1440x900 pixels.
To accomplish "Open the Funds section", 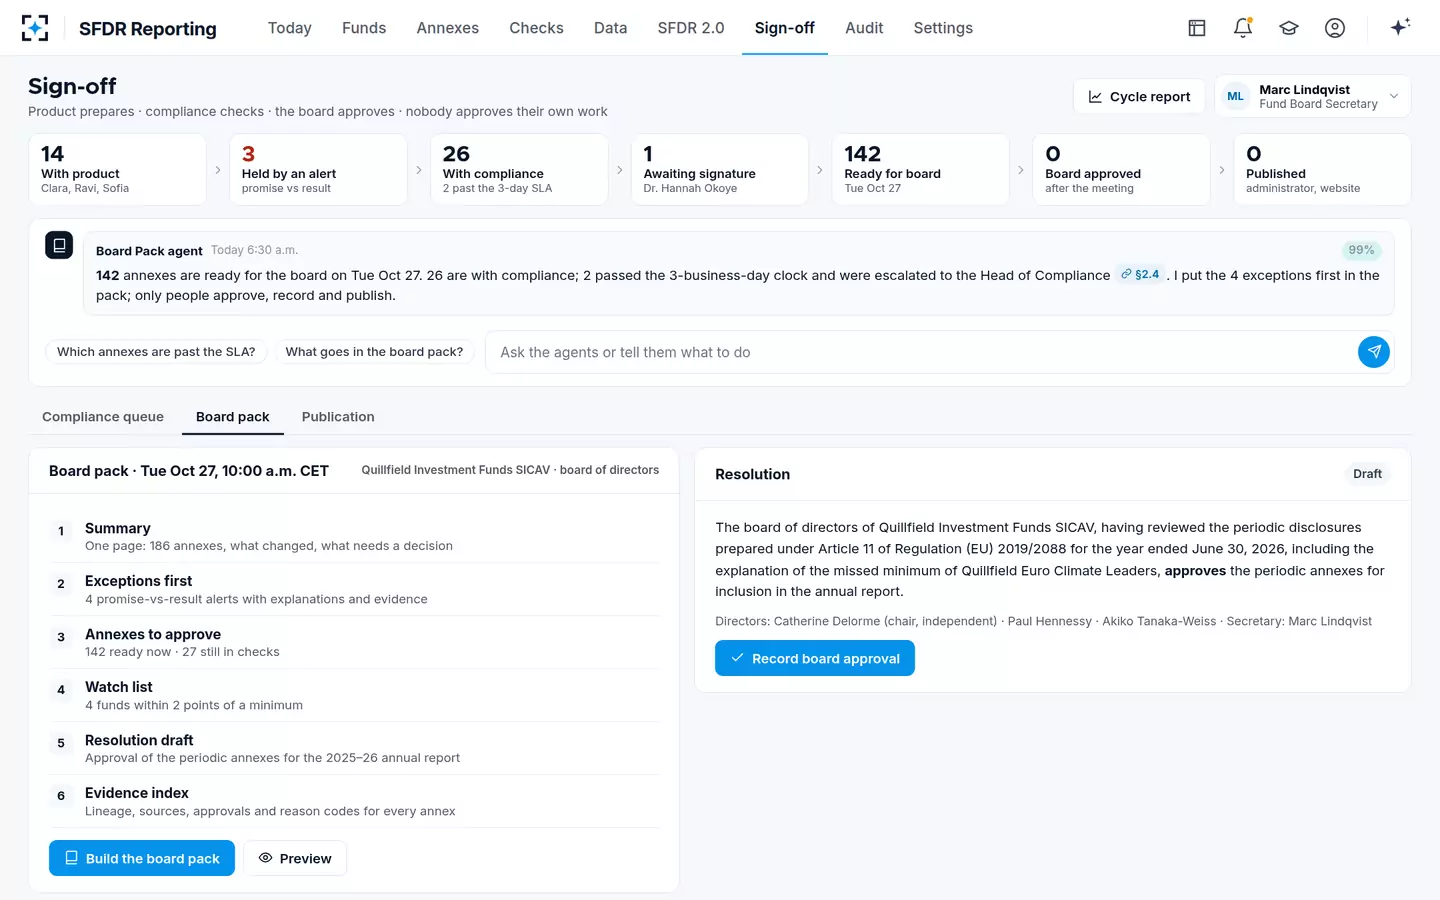I will pyautogui.click(x=364, y=28).
